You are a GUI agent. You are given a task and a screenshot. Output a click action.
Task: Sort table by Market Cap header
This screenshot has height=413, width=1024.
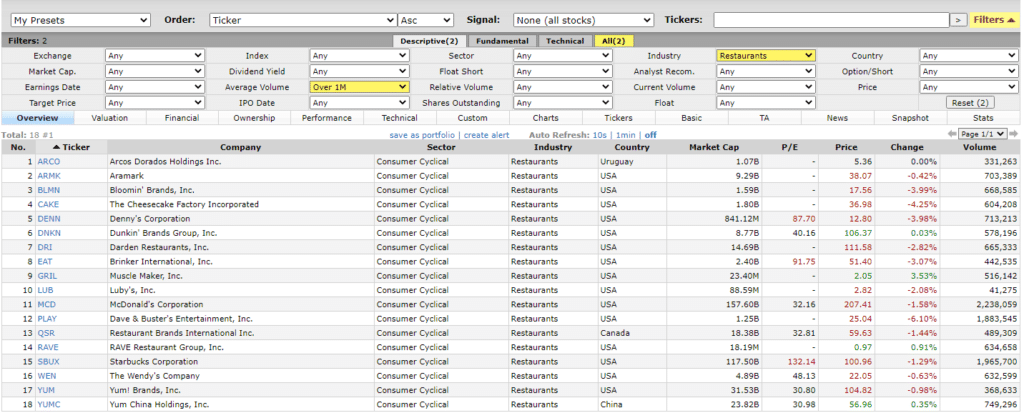click(714, 147)
